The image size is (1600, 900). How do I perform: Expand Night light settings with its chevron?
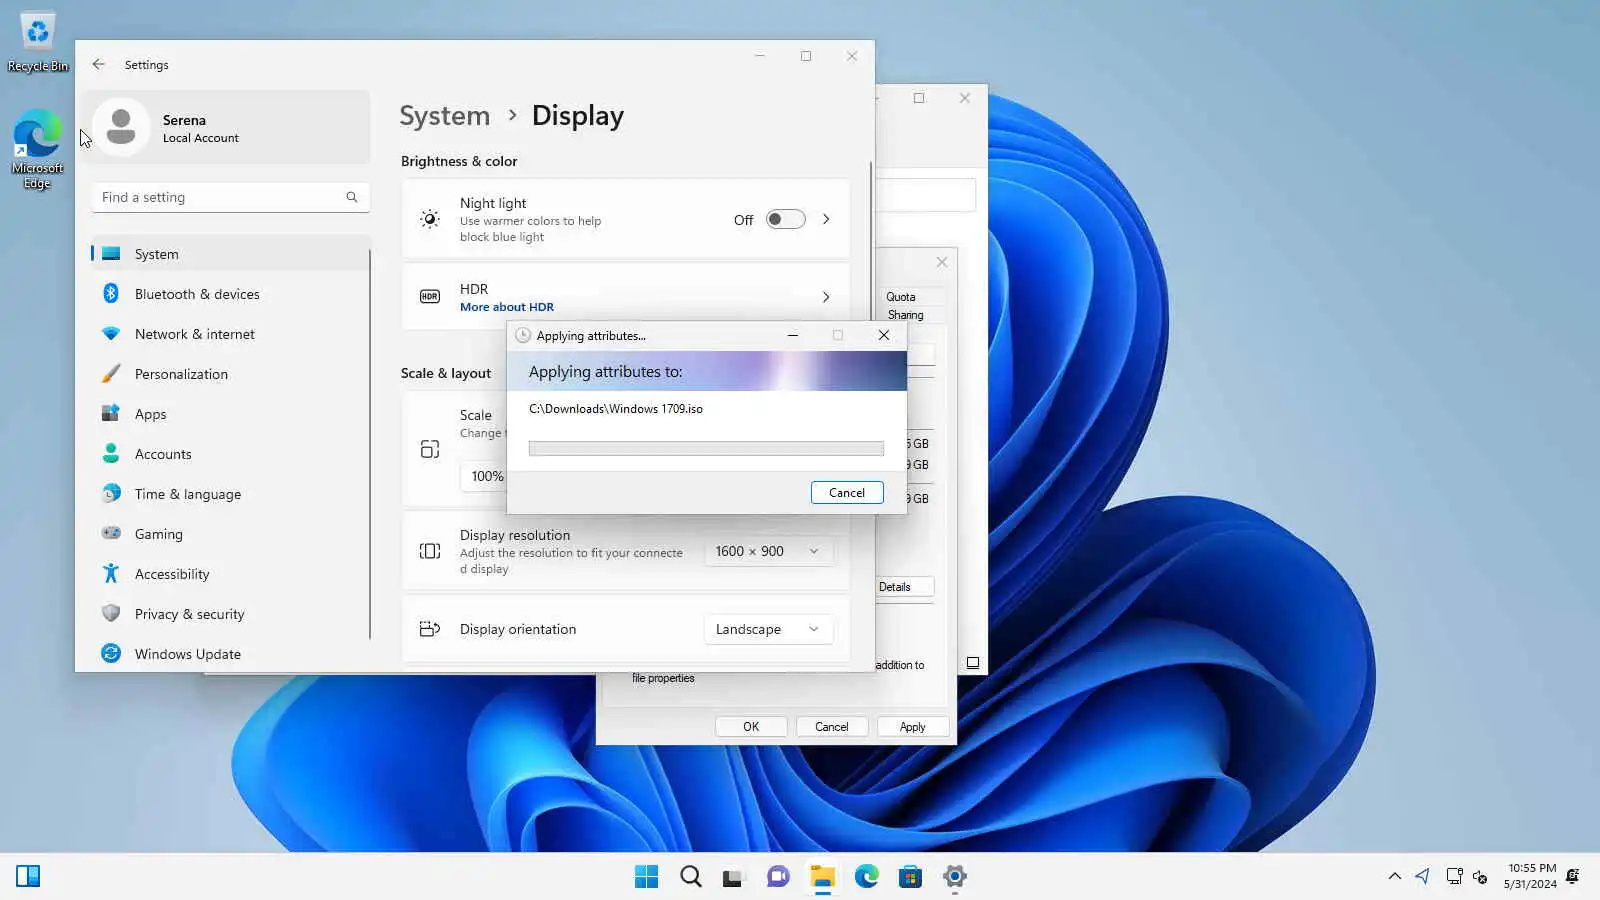pyautogui.click(x=826, y=219)
